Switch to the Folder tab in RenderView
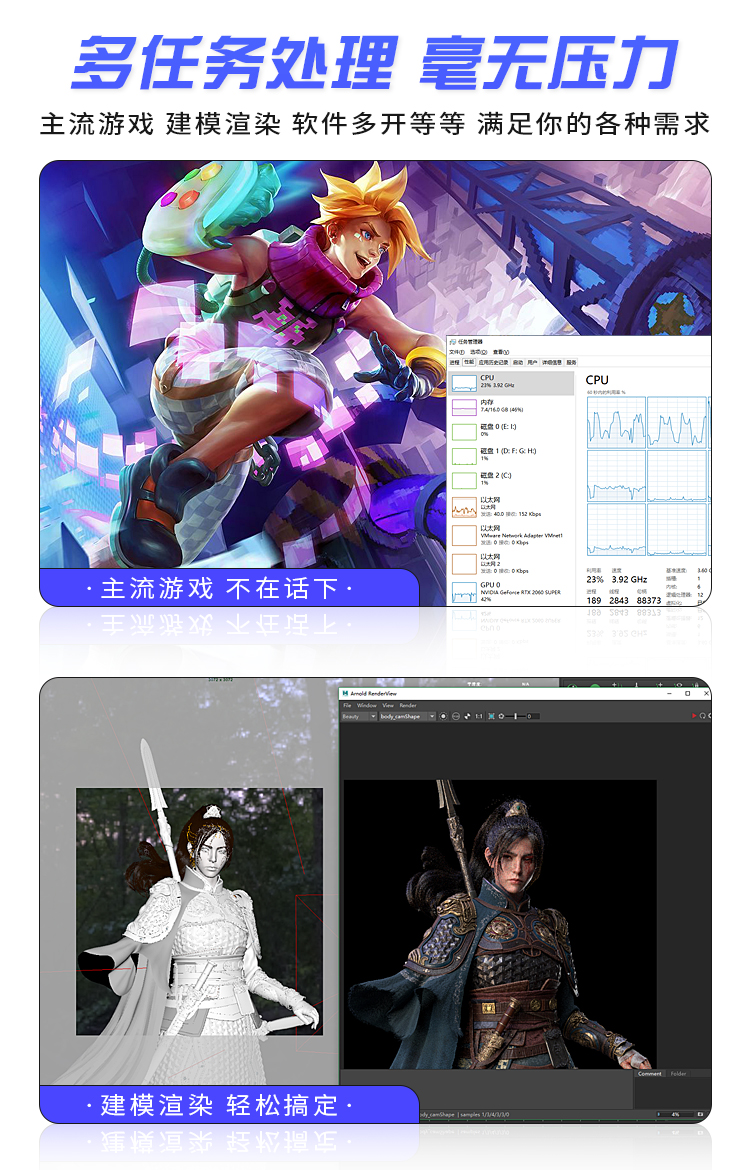 [678, 1074]
